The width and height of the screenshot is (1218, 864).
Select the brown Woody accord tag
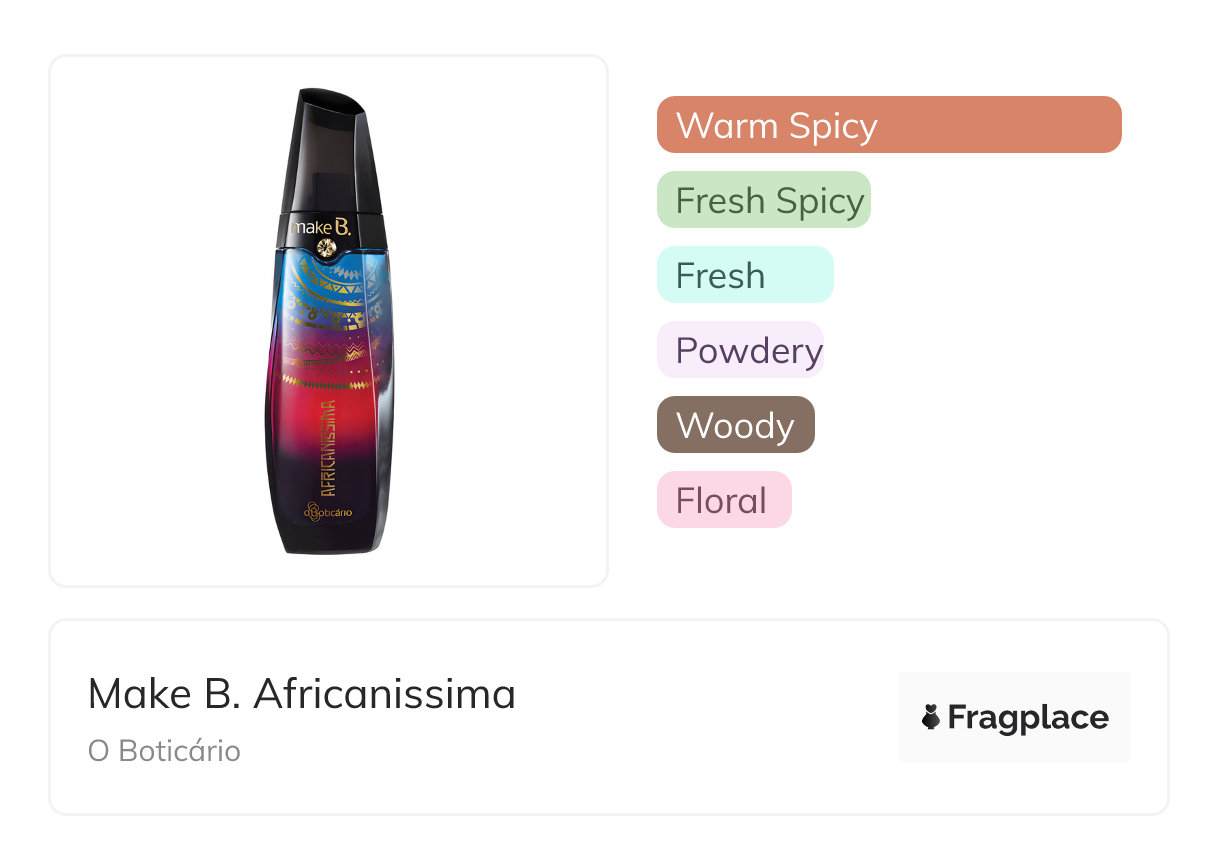pos(735,425)
